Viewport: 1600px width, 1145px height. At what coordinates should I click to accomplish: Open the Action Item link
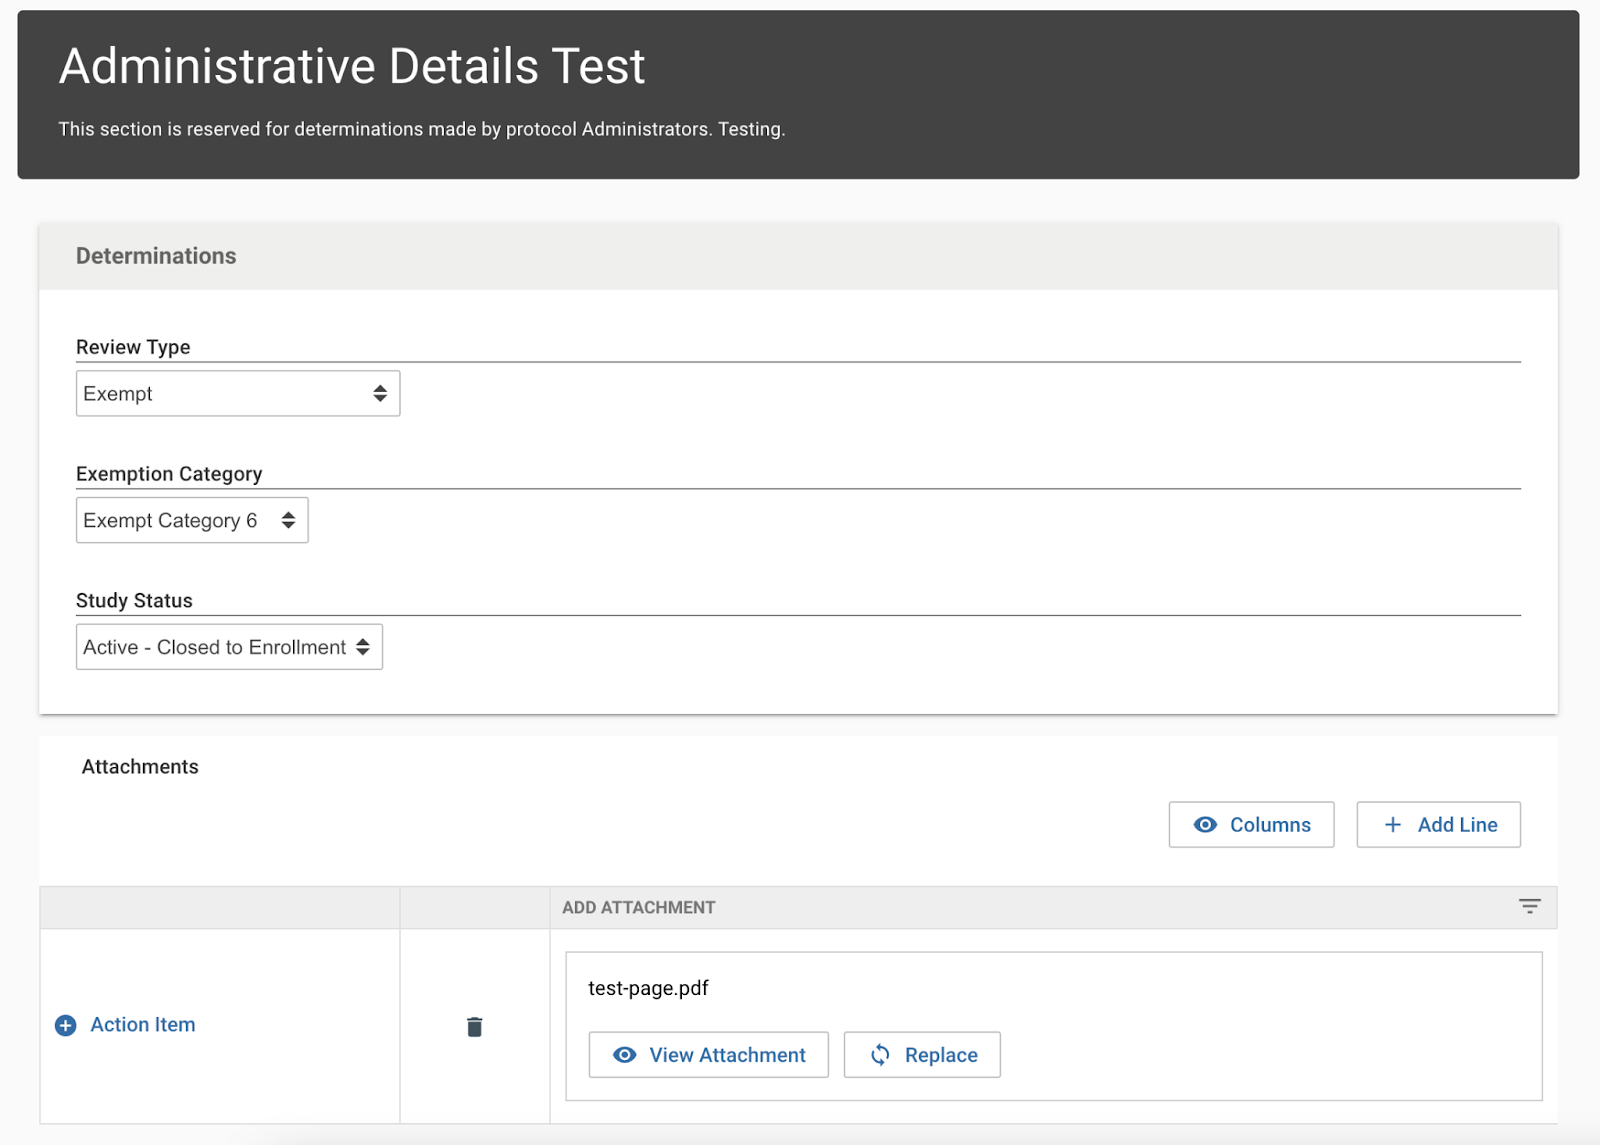[x=142, y=1025]
